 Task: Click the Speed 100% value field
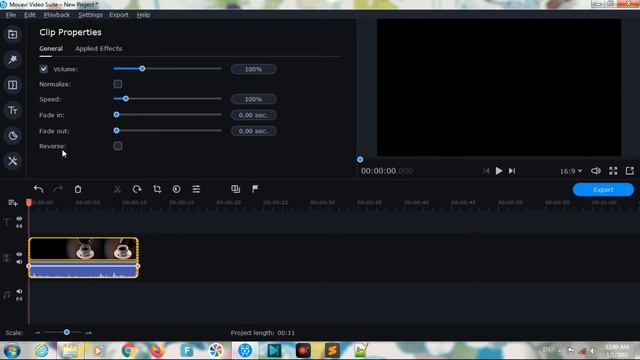point(253,99)
